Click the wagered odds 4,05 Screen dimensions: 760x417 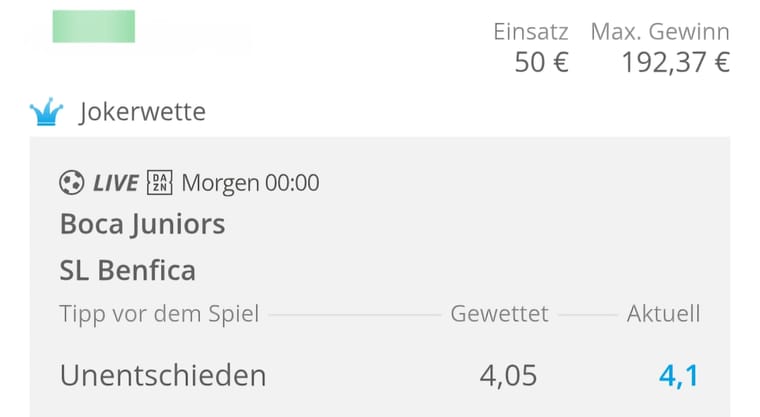[x=508, y=376]
